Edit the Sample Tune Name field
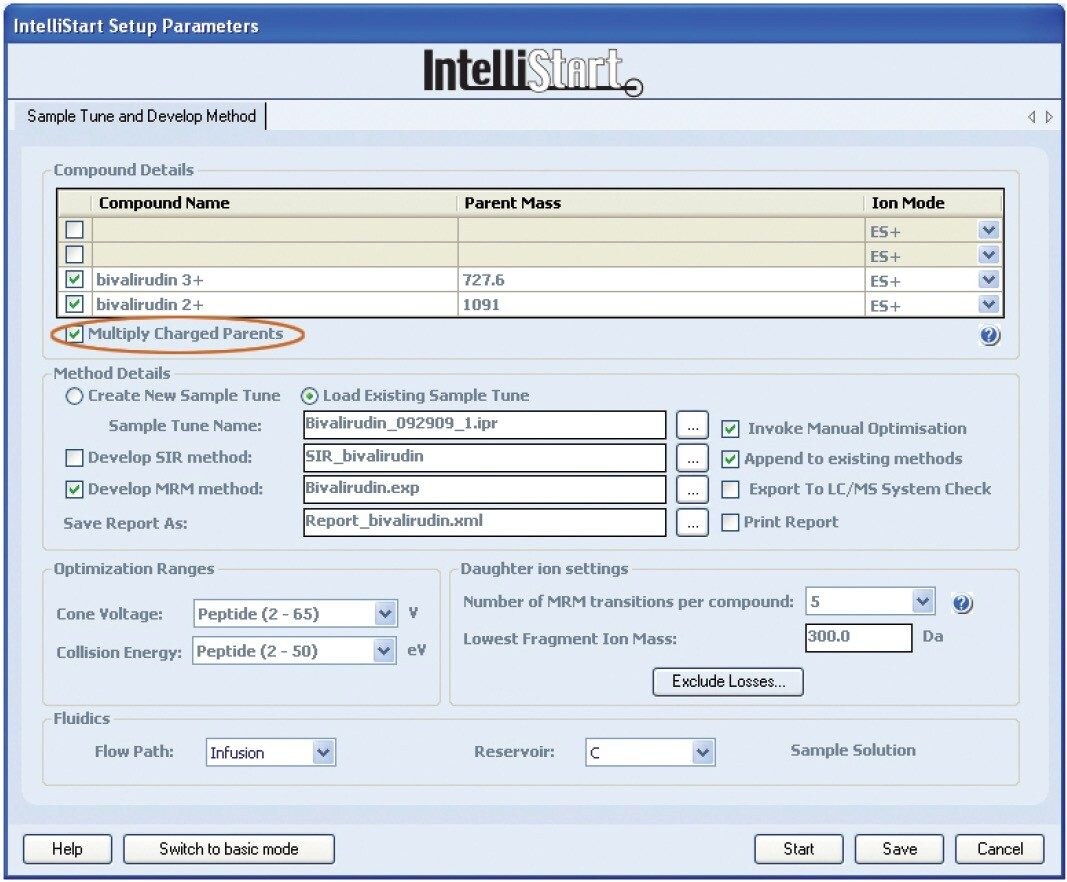 [485, 425]
